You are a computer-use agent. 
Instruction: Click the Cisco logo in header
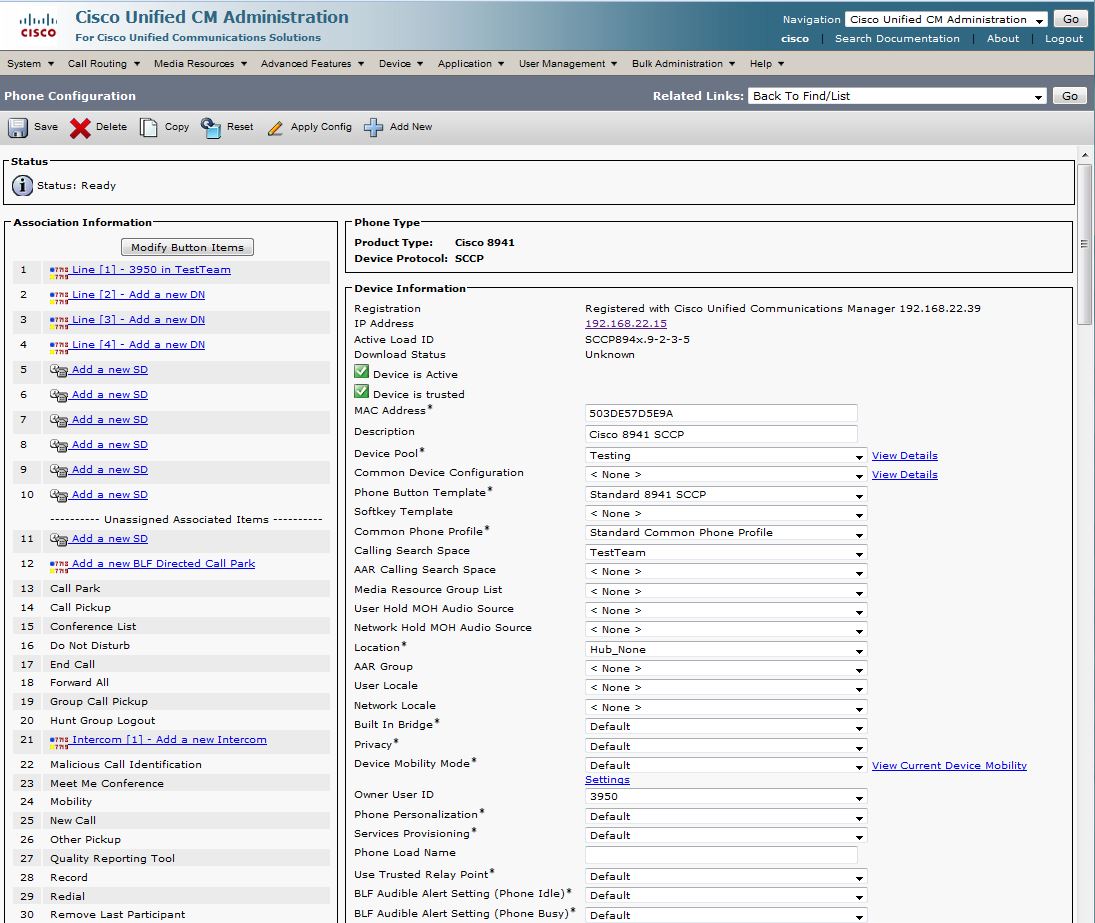[39, 24]
